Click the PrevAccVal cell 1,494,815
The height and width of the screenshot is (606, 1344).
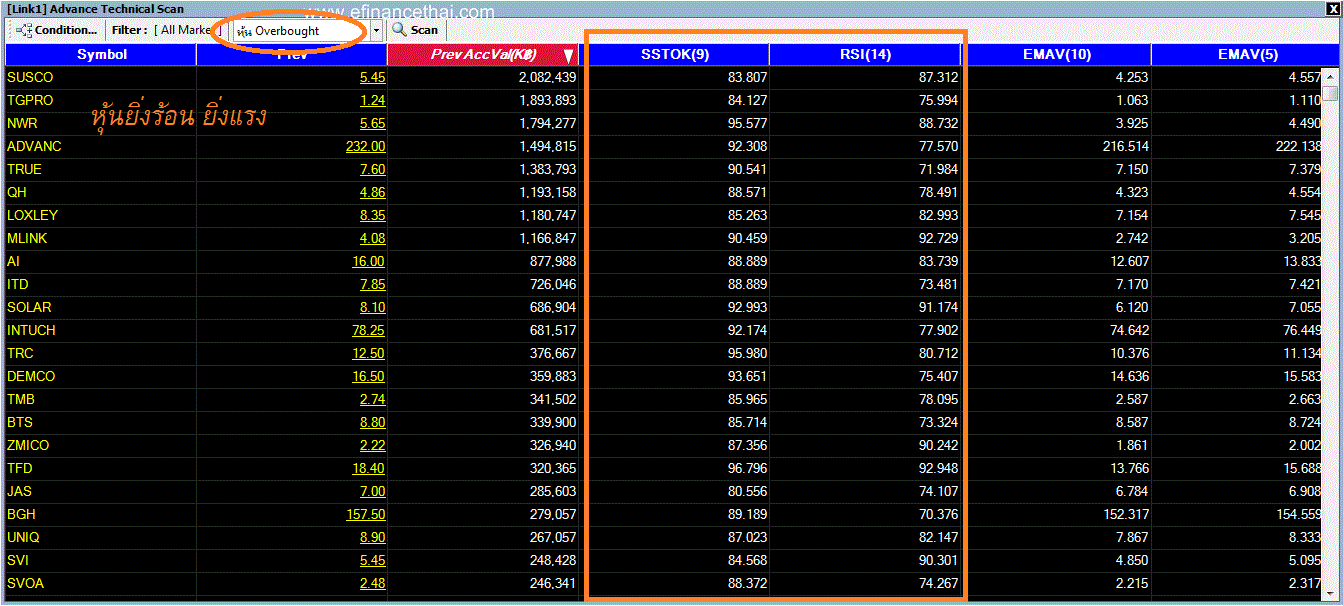[548, 146]
